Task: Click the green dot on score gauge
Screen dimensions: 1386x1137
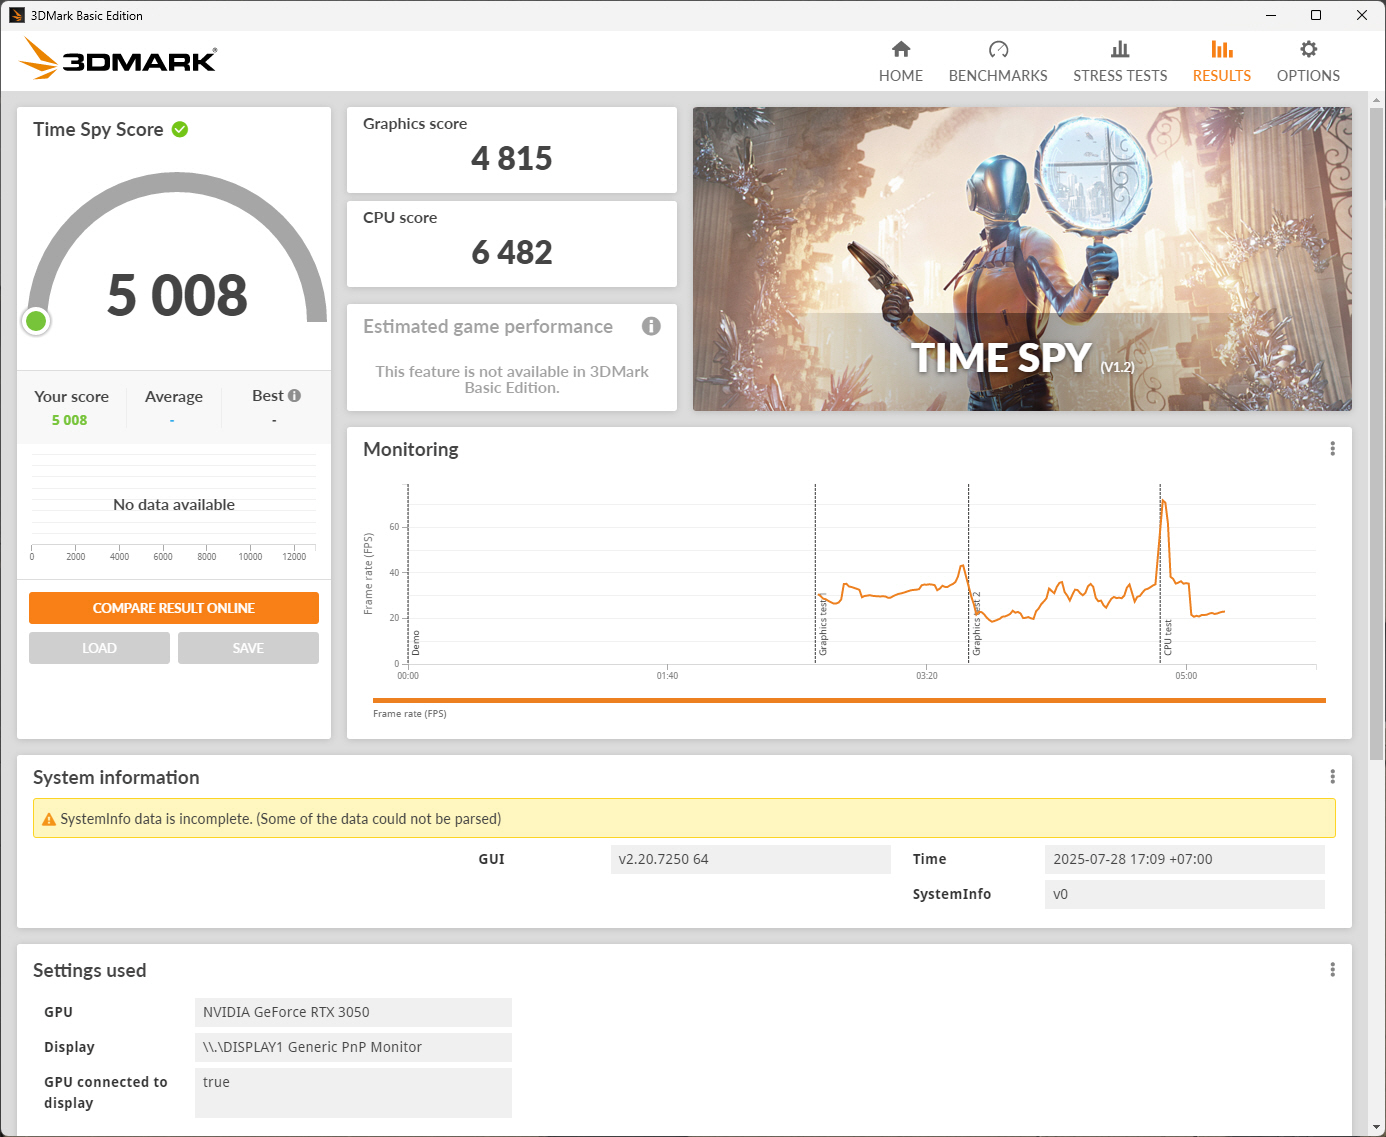Action: [36, 321]
